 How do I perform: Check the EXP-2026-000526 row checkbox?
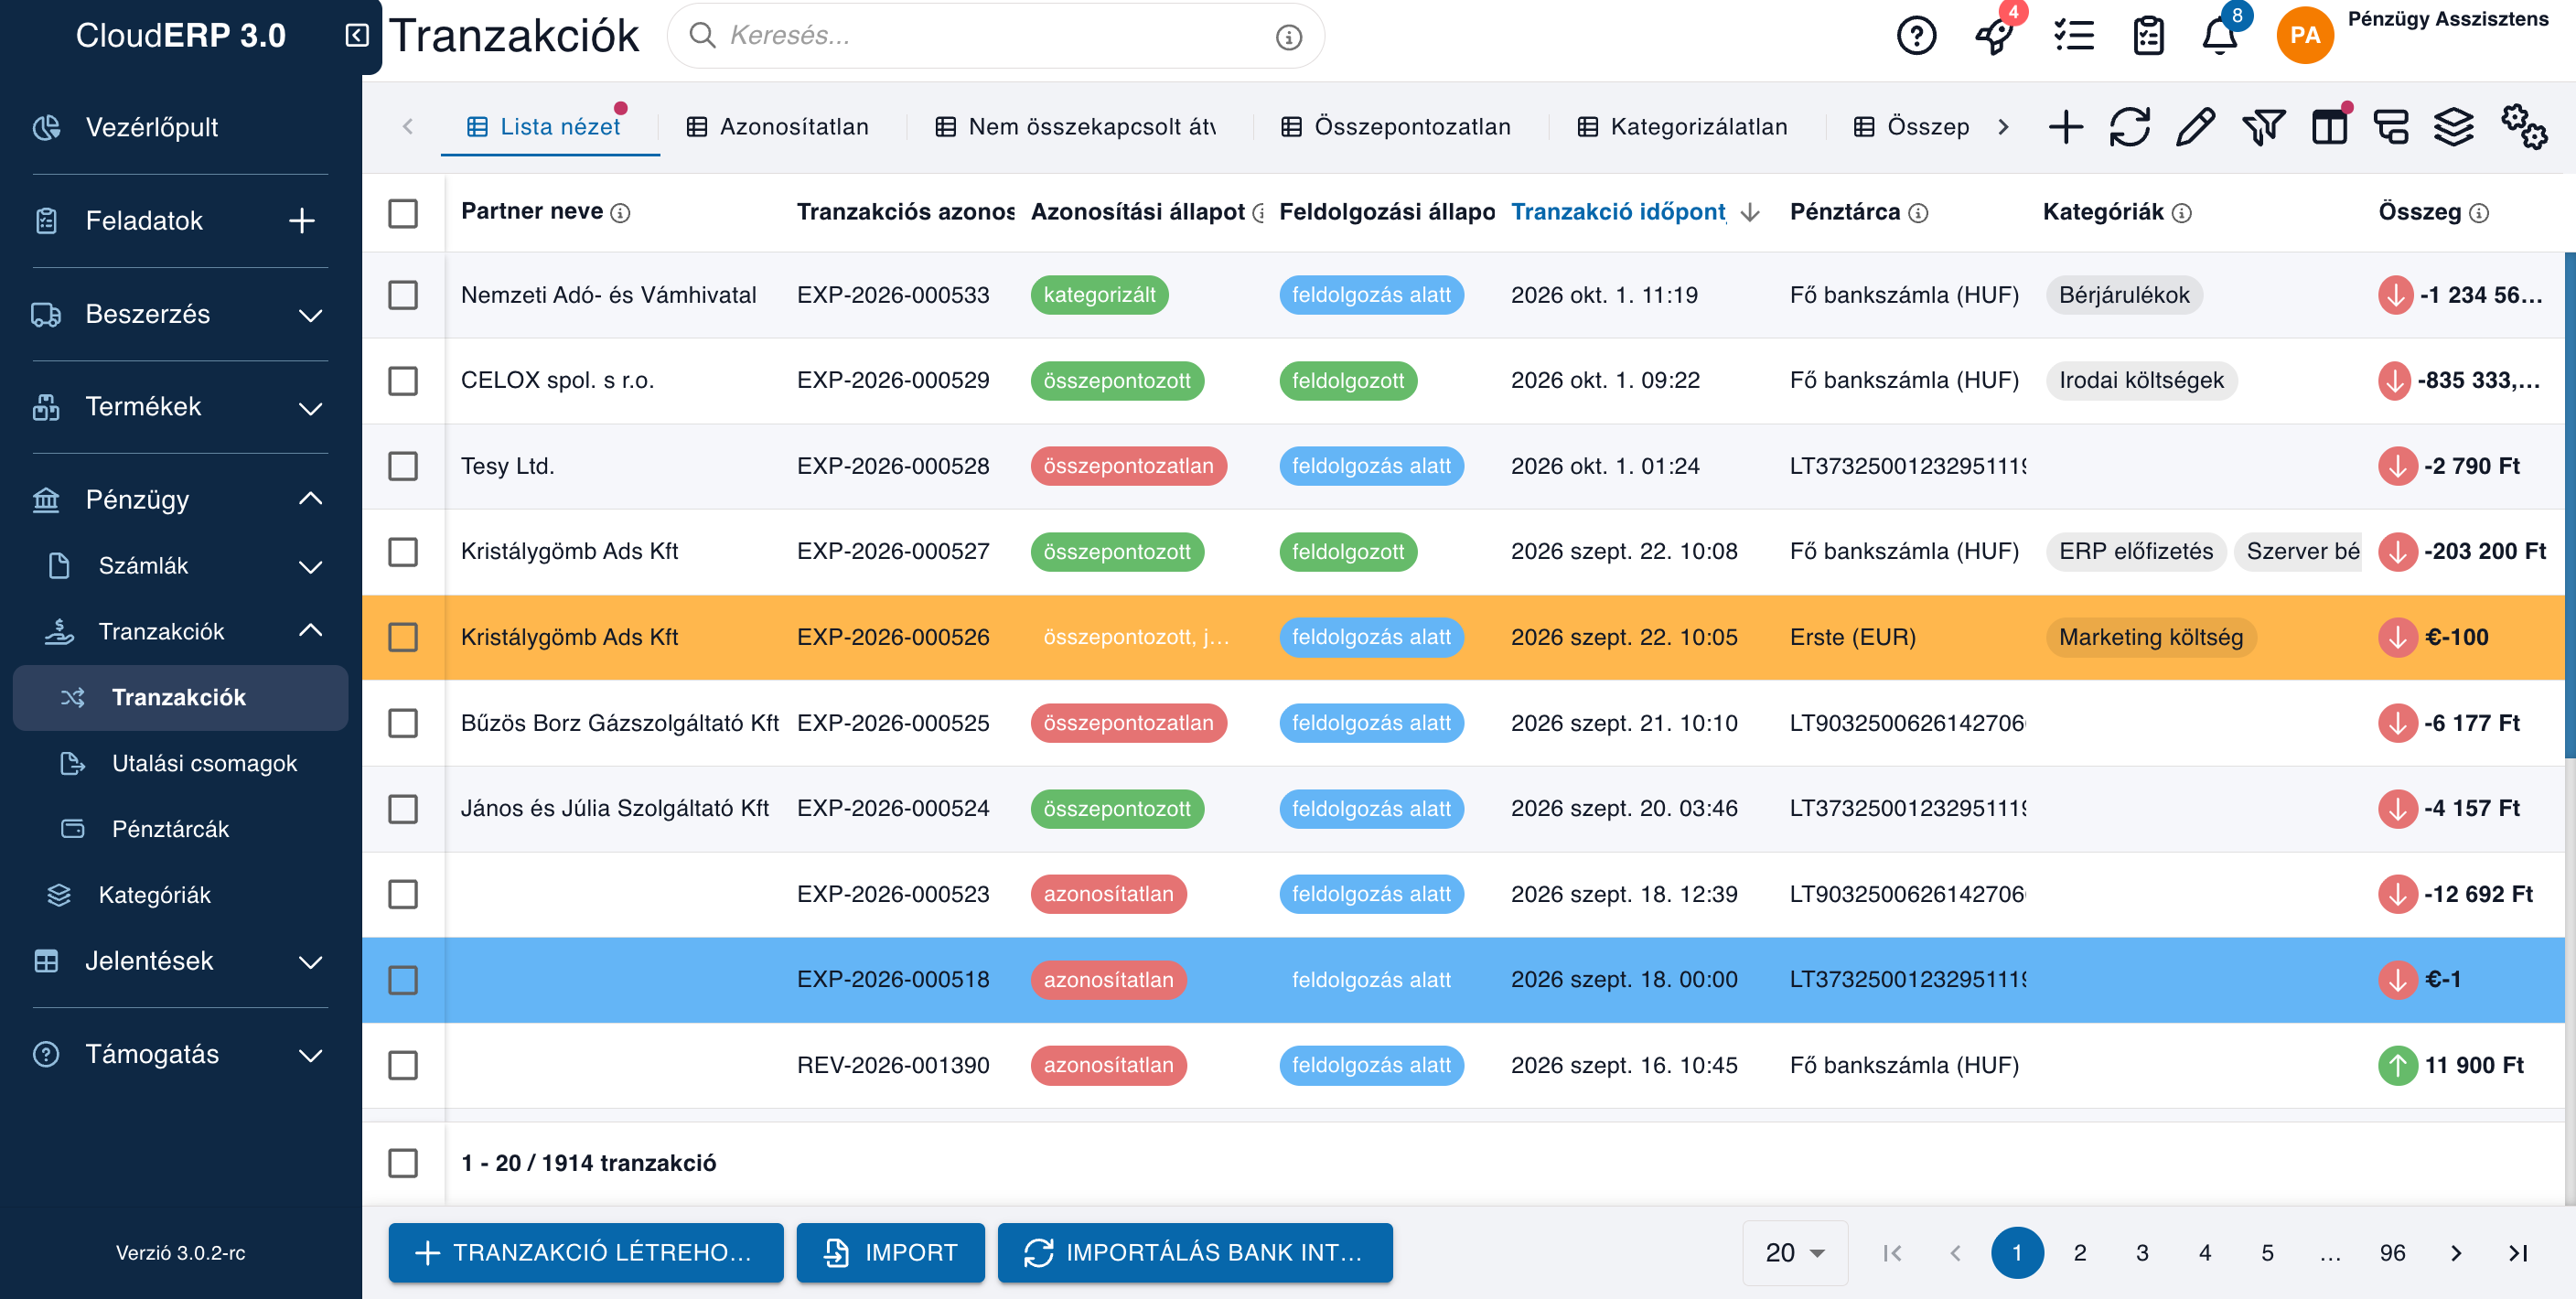[x=403, y=637]
